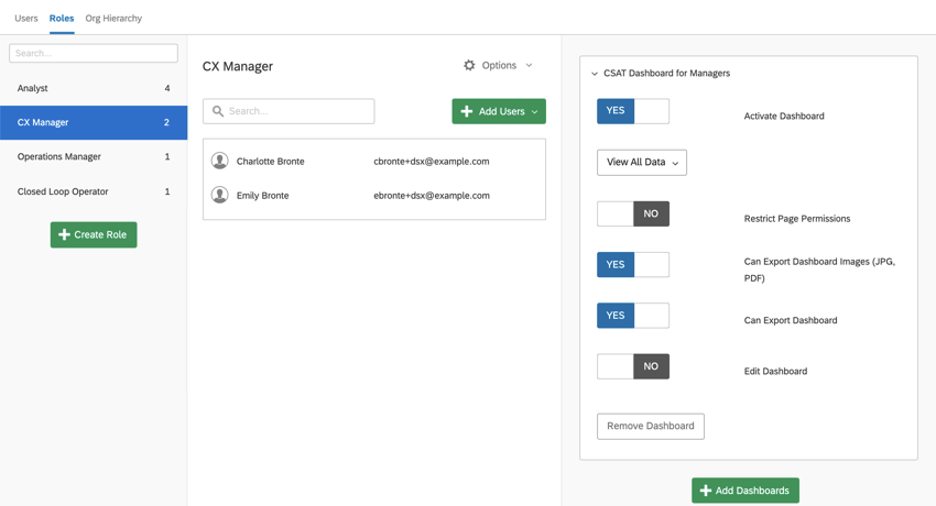
Task: Disable Can Export Dashboard switch
Action: (x=633, y=316)
